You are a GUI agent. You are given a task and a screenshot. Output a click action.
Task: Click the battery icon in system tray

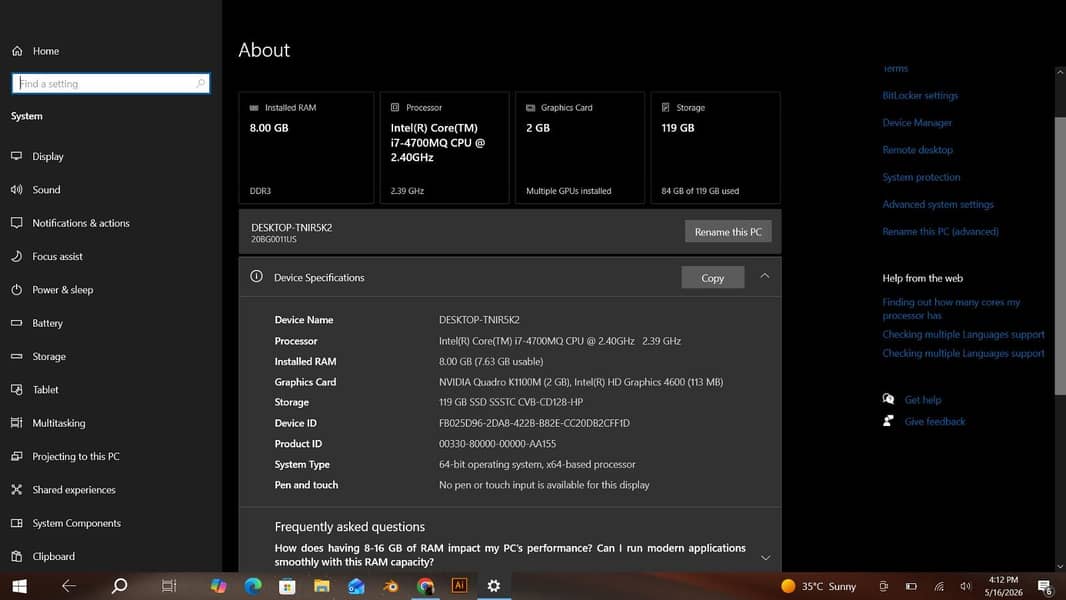click(911, 586)
